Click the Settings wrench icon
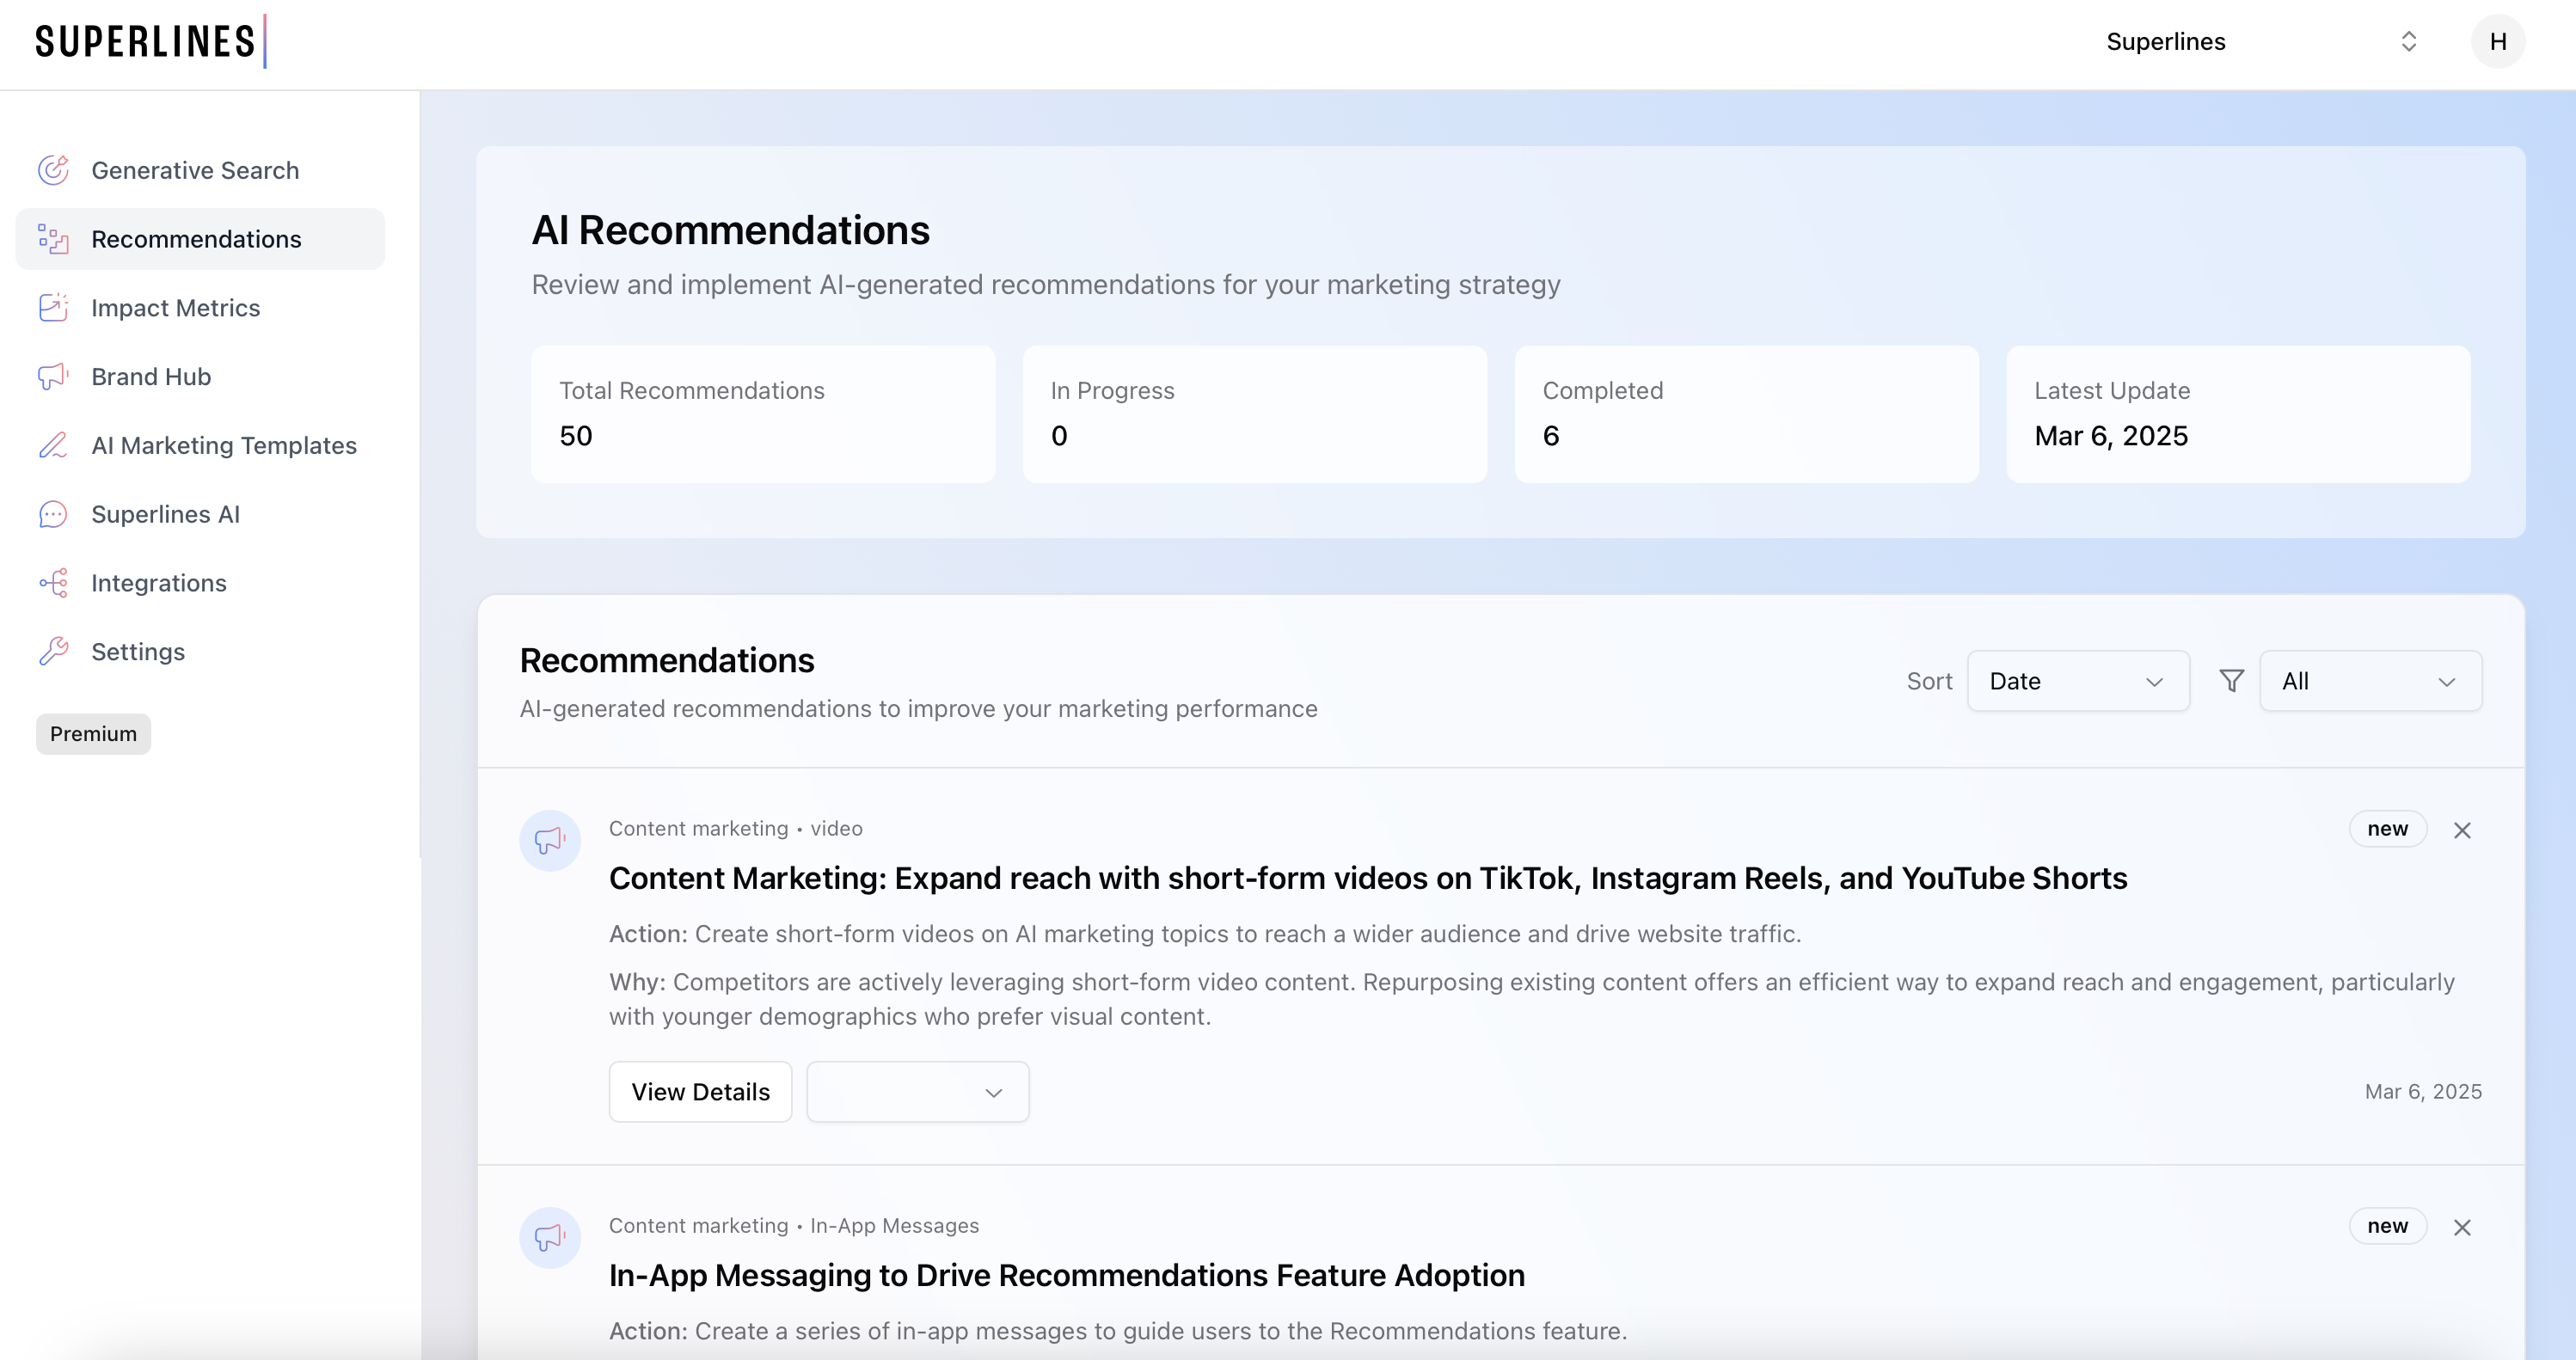Image resolution: width=2576 pixels, height=1360 pixels. (x=53, y=652)
